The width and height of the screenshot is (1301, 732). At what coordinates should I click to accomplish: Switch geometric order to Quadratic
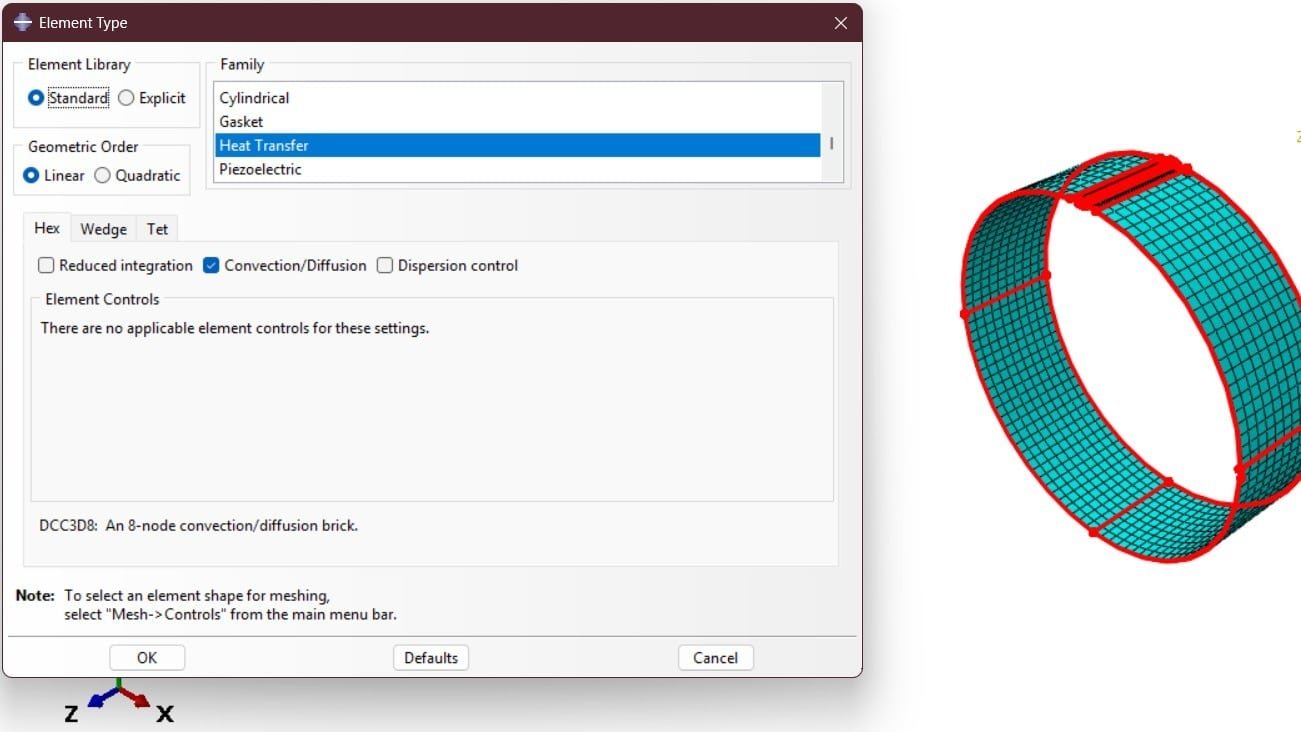tap(103, 175)
